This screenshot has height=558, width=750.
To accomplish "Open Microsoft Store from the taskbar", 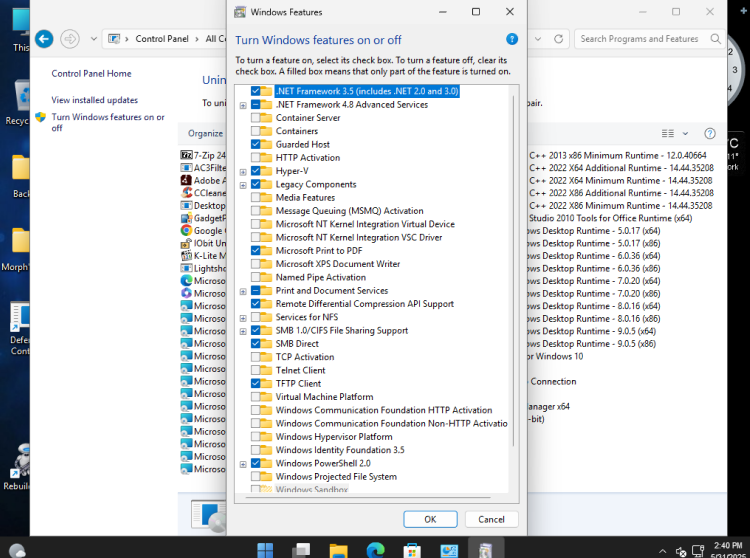I will pos(412,550).
